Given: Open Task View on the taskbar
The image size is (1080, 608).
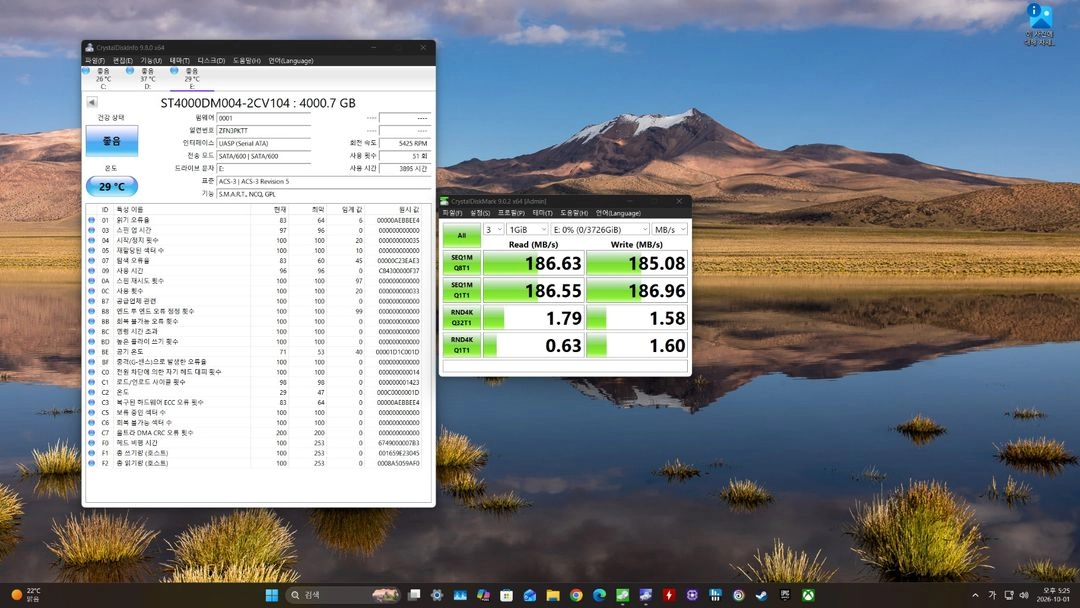Looking at the screenshot, I should pos(414,595).
